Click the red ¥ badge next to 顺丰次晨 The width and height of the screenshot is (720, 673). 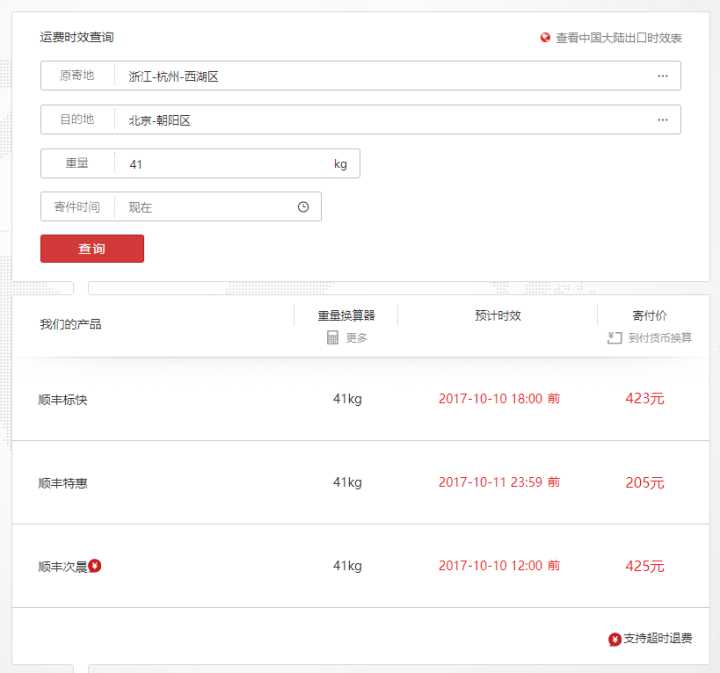coord(95,566)
